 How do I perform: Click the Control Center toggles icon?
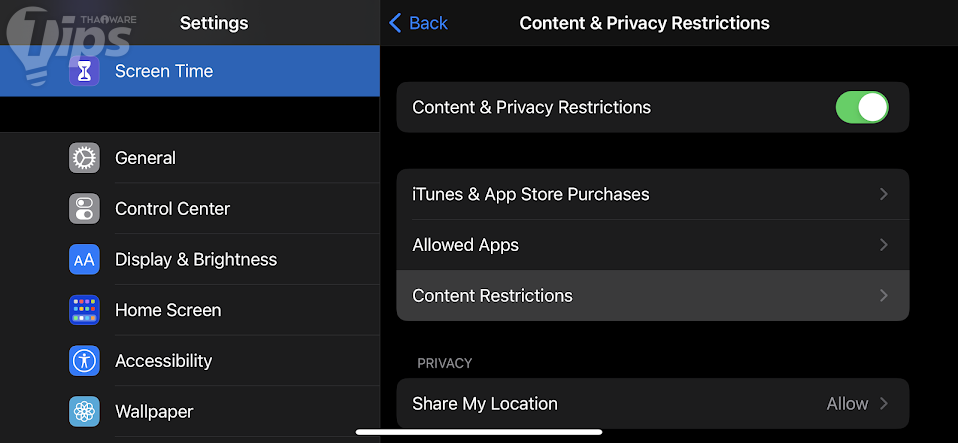pyautogui.click(x=84, y=209)
